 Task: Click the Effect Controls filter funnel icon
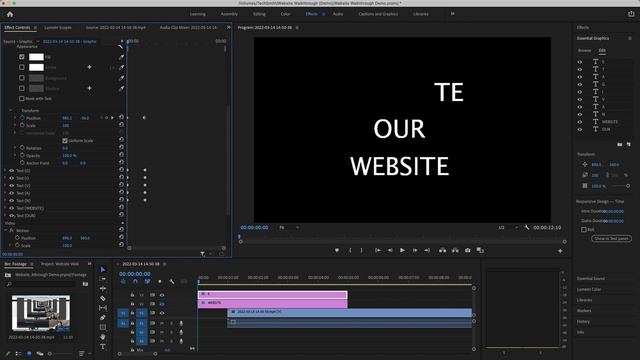point(202,254)
